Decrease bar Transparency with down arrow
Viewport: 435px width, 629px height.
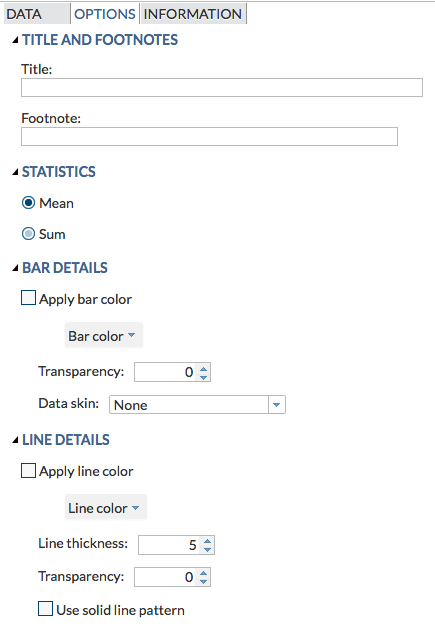[203, 377]
